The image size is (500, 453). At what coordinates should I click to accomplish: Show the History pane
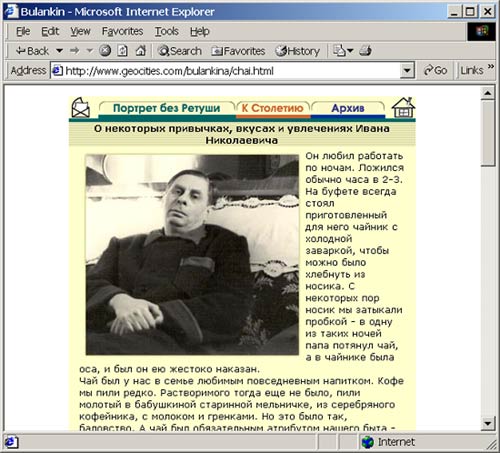298,51
